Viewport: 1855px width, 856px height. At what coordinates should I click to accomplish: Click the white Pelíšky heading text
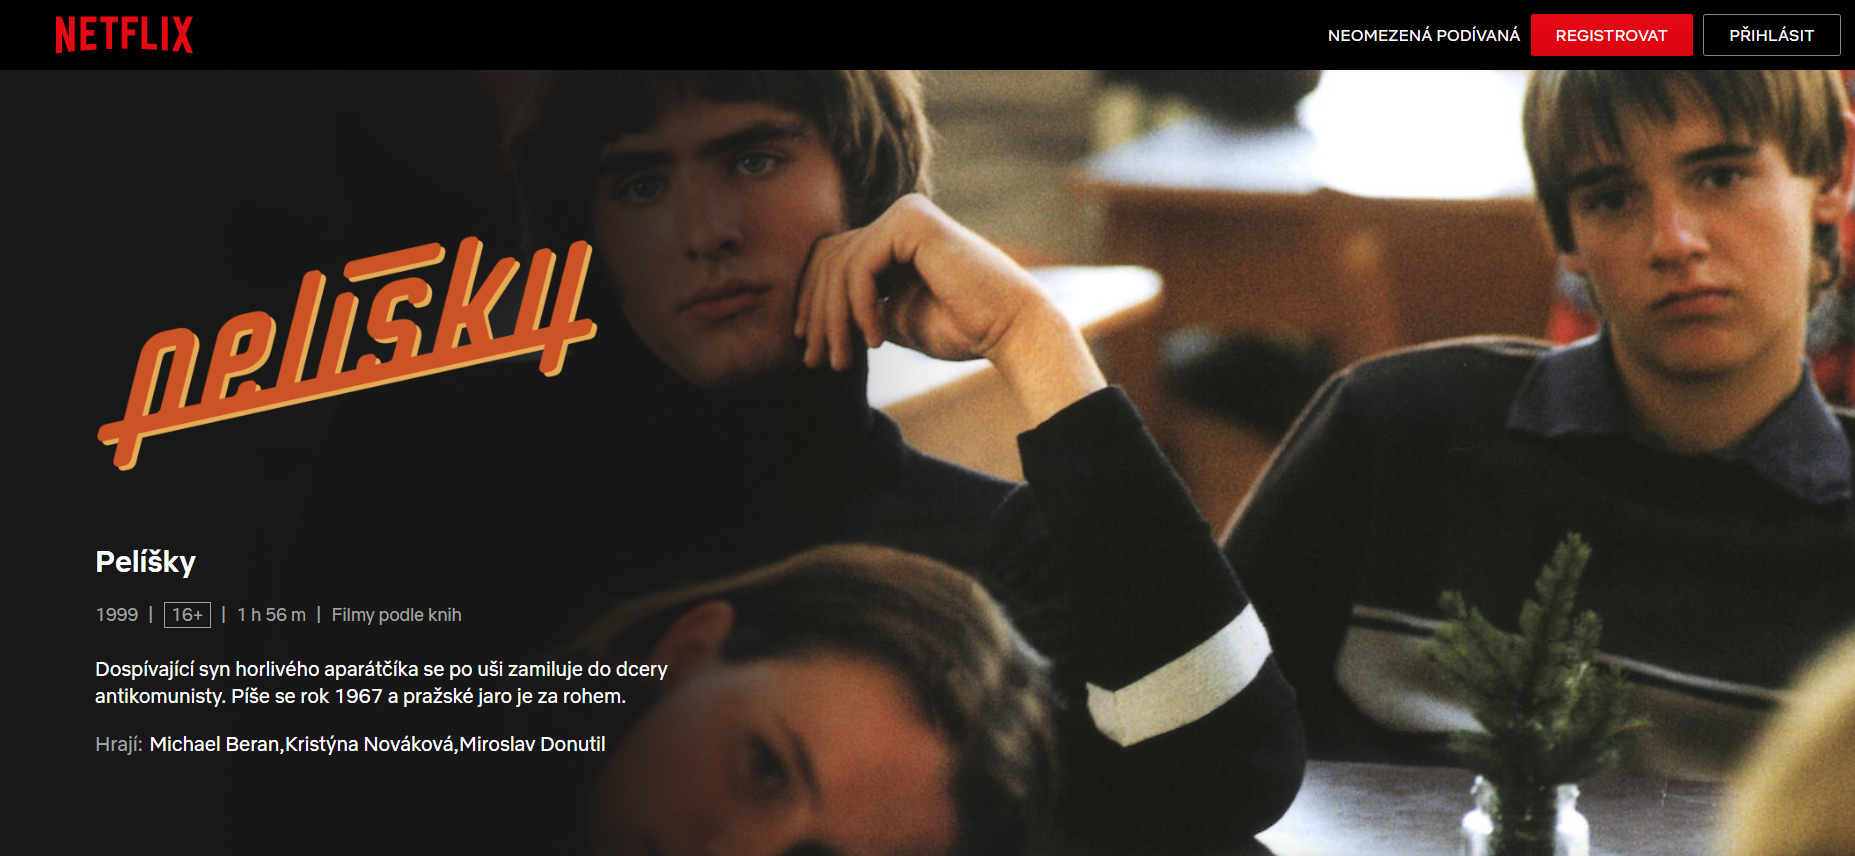click(145, 562)
